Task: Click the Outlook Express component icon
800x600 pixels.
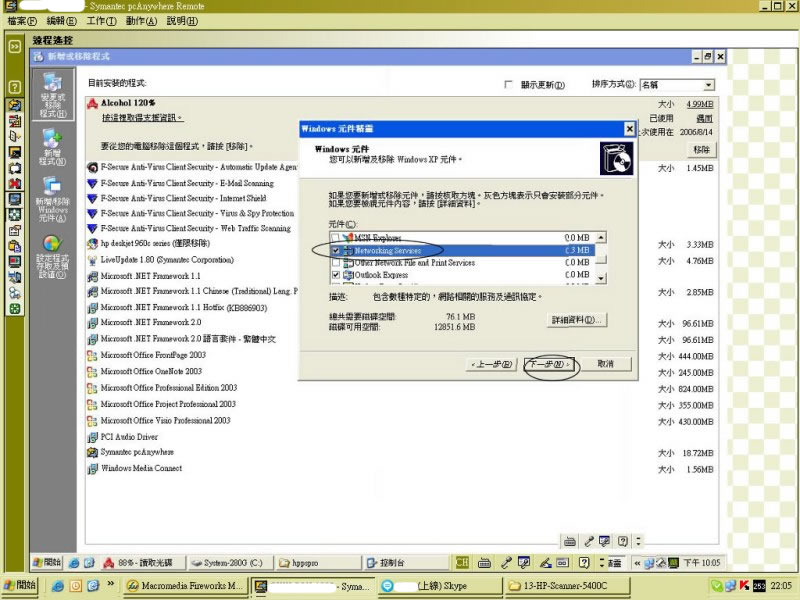Action: coord(348,275)
